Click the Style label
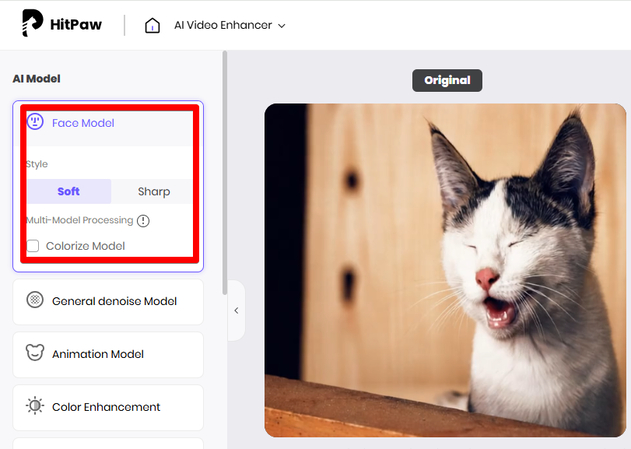Viewport: 631px width, 449px height. click(37, 164)
